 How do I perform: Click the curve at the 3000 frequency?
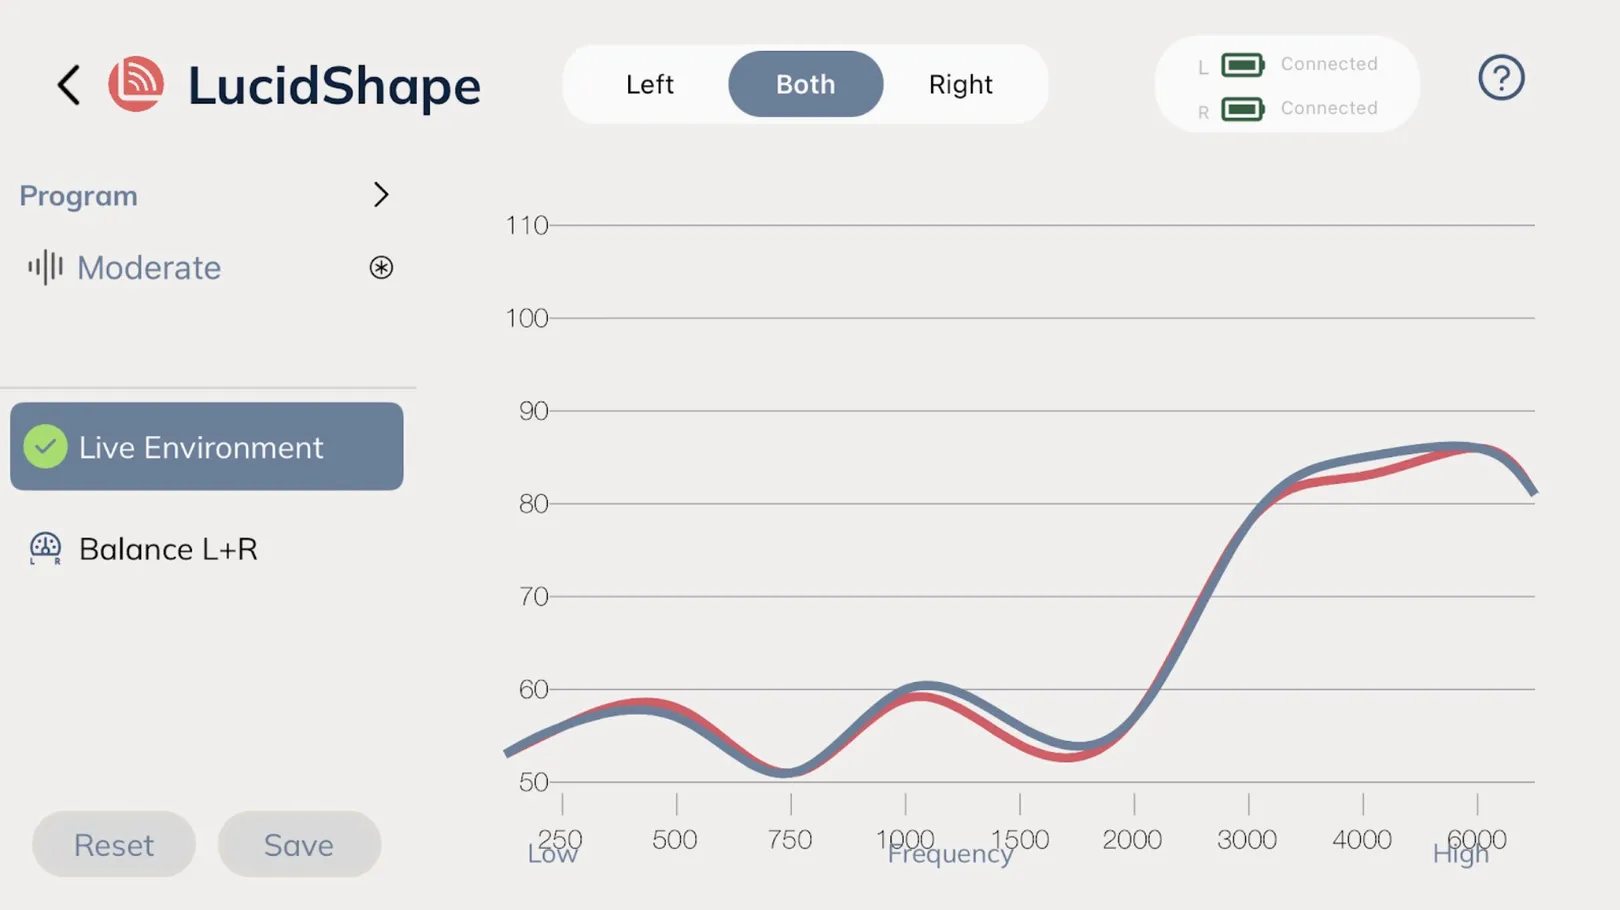(1248, 520)
